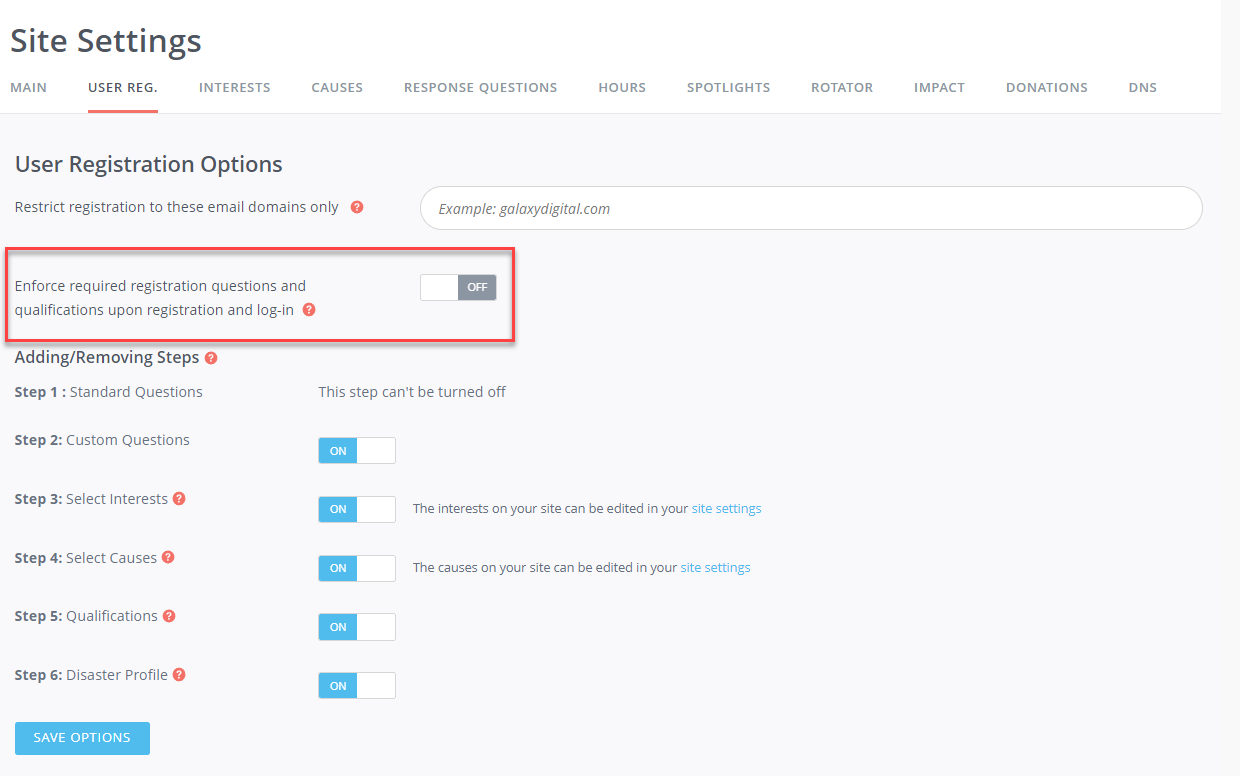Click help icon after 'registration and log-in'
This screenshot has height=776, width=1240.
click(309, 310)
